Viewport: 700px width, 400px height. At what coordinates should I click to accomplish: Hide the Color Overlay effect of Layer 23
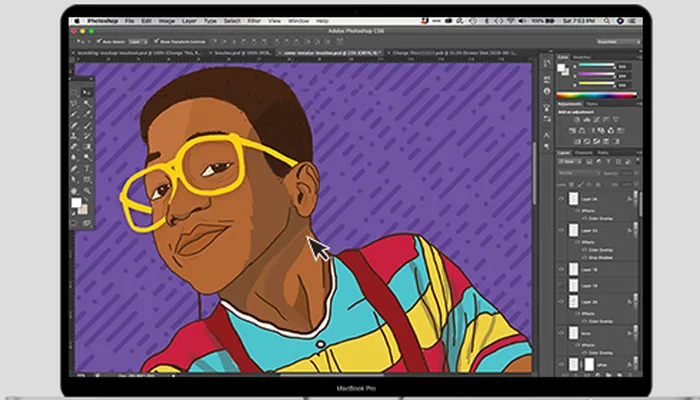coord(584,250)
